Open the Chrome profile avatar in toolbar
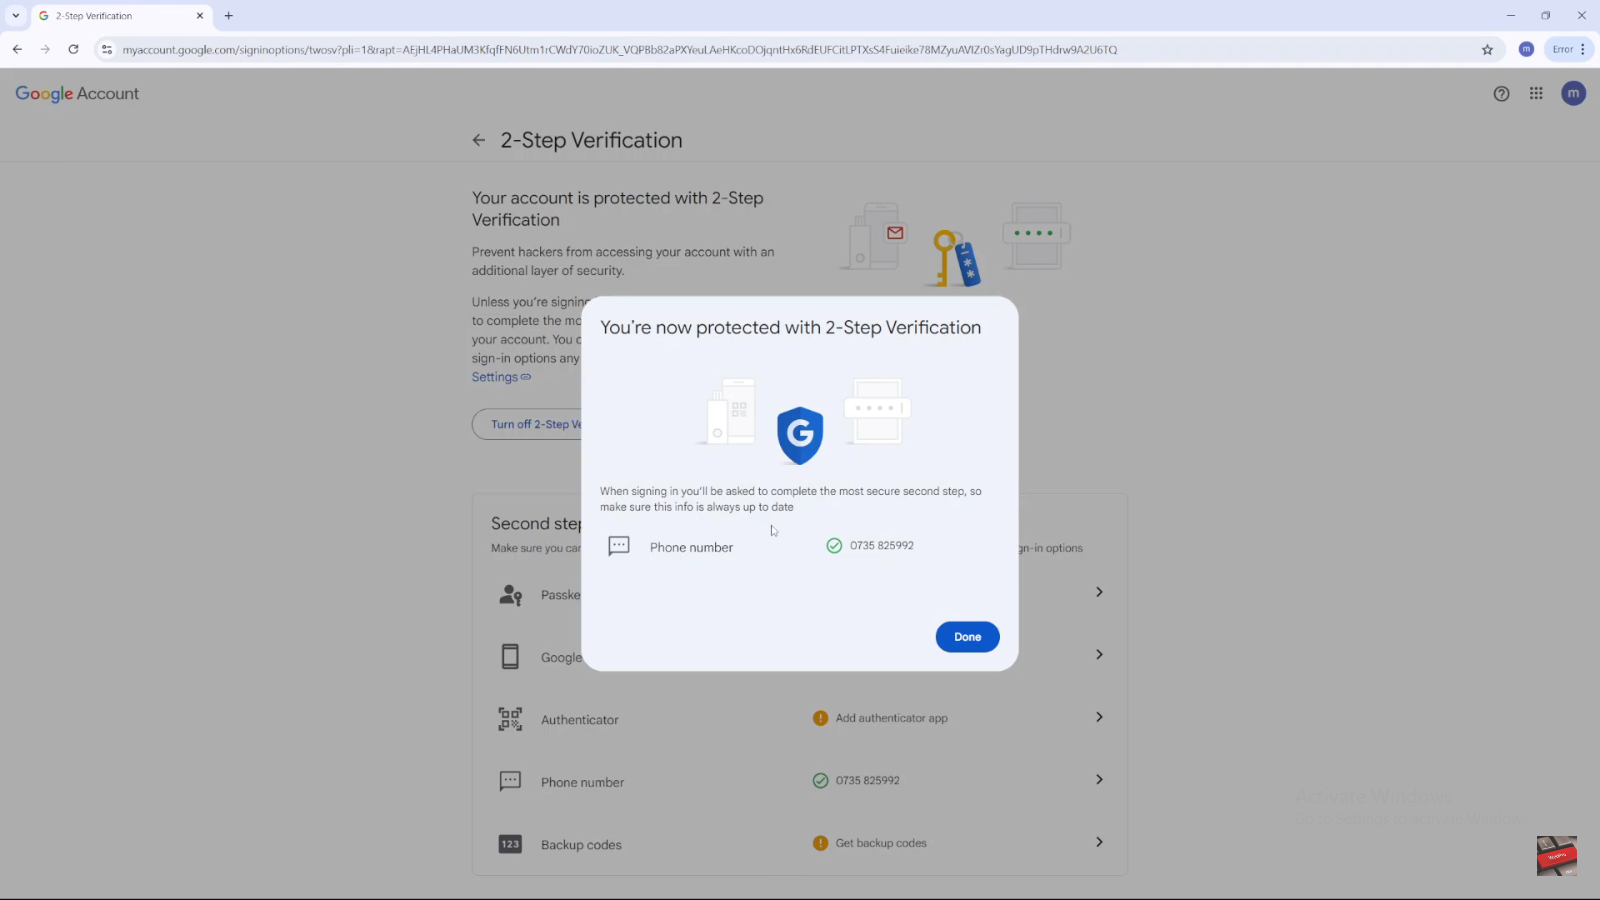This screenshot has width=1600, height=900. (1526, 49)
